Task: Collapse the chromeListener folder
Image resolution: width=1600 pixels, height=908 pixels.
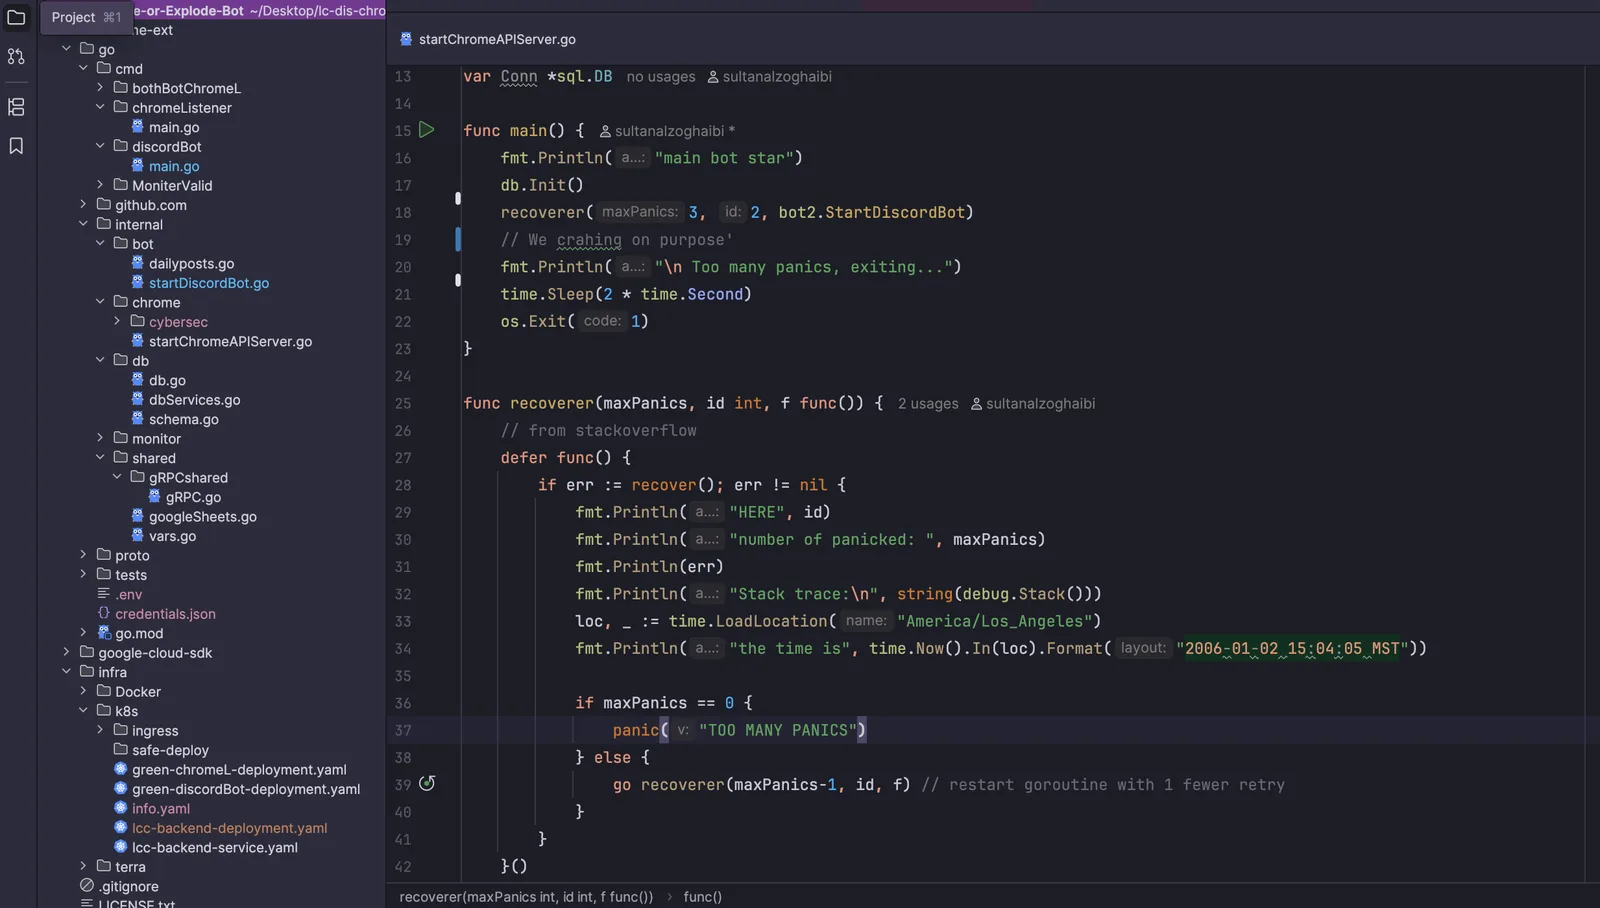Action: [100, 107]
